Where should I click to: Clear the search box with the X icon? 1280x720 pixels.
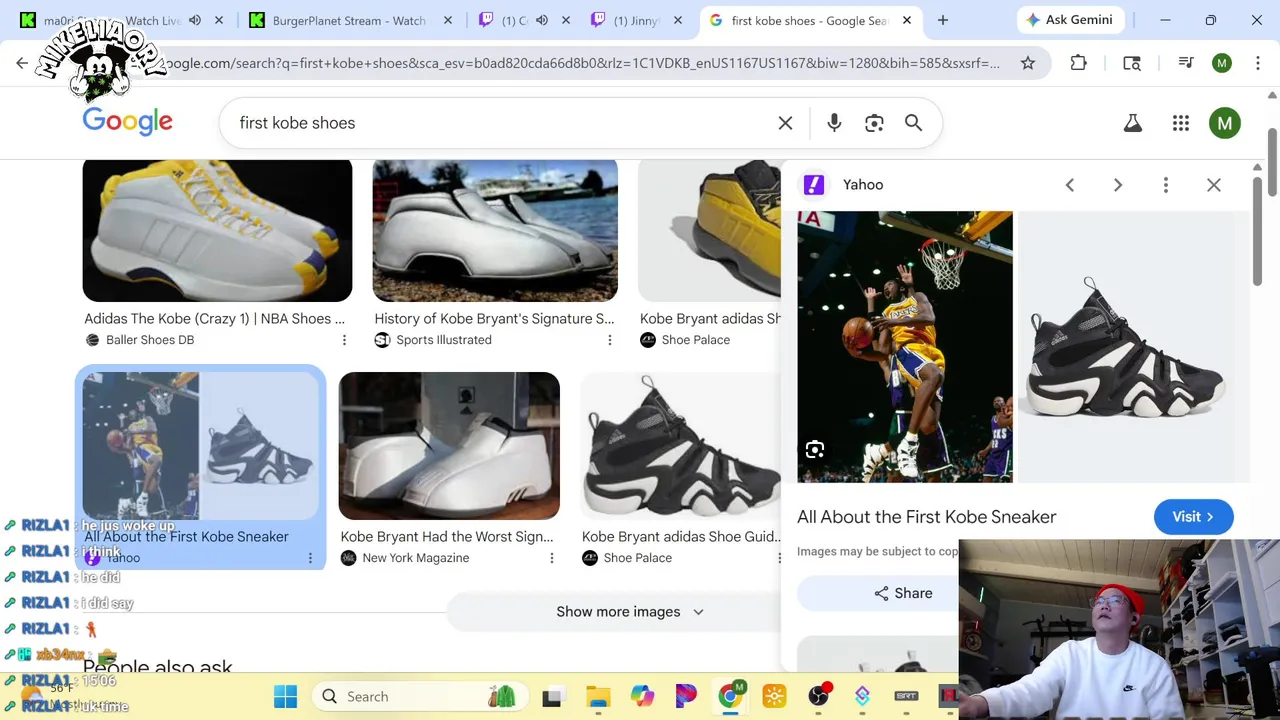(785, 123)
